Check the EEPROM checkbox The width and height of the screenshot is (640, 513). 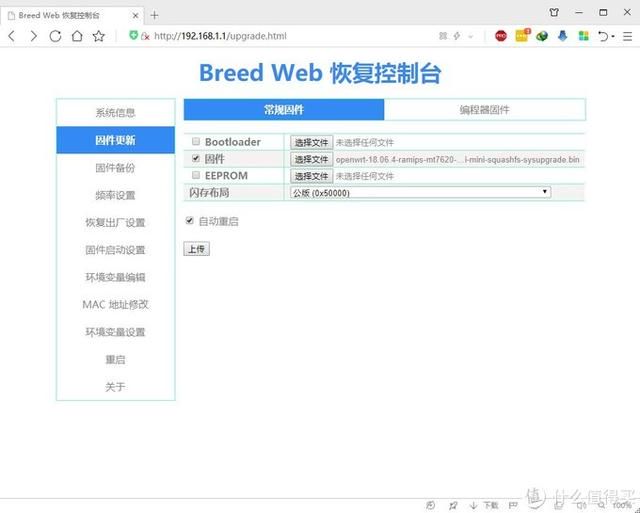[196, 175]
